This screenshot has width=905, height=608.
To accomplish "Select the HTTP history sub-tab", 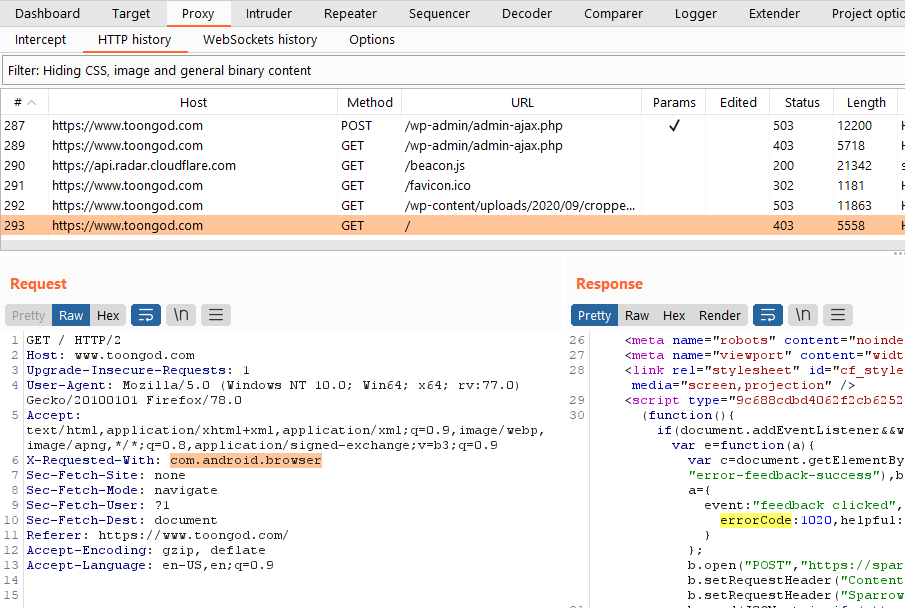I will pos(134,40).
